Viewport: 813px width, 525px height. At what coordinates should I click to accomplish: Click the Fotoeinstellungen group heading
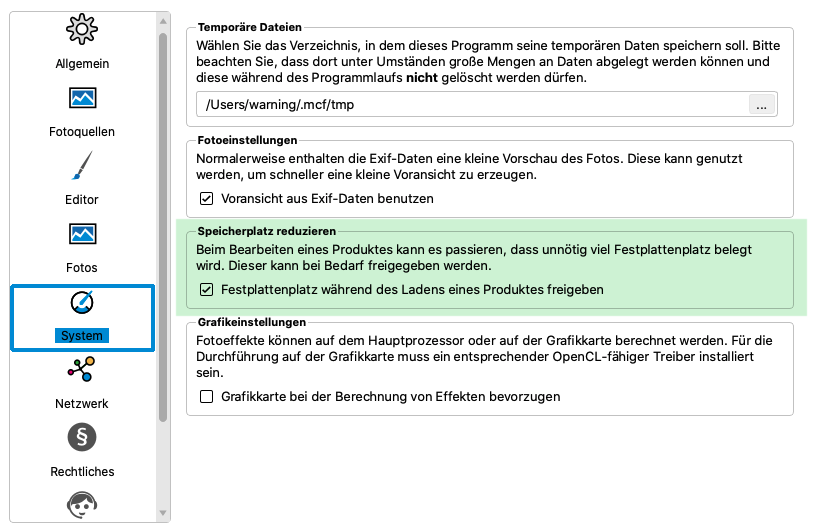[x=247, y=140]
